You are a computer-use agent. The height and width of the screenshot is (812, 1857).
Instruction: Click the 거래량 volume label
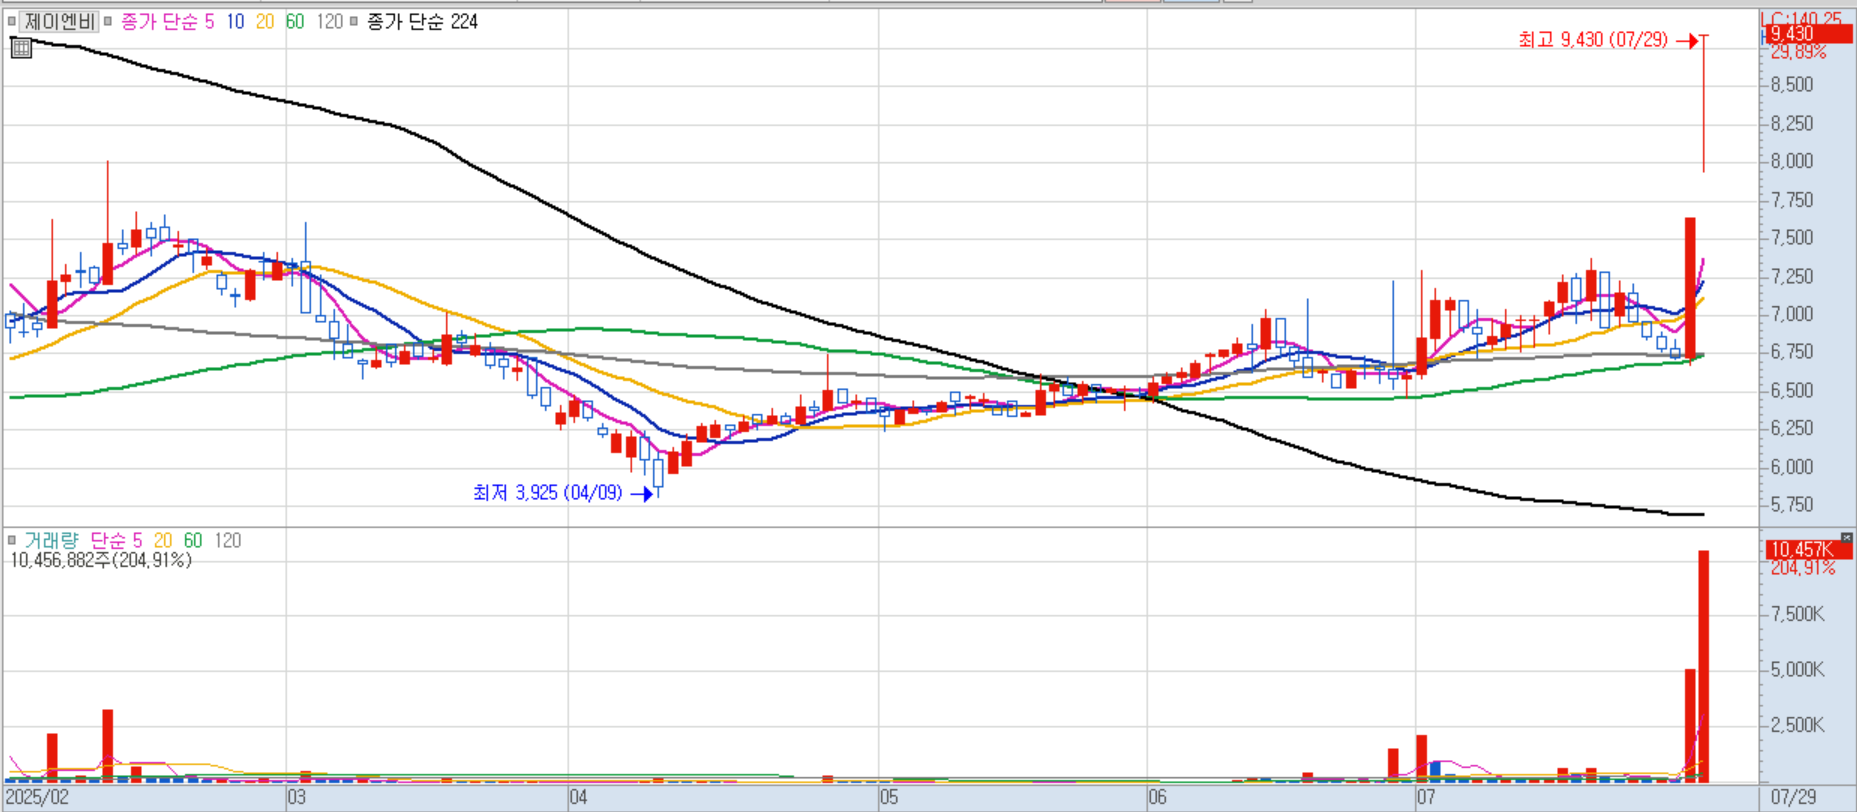51,540
